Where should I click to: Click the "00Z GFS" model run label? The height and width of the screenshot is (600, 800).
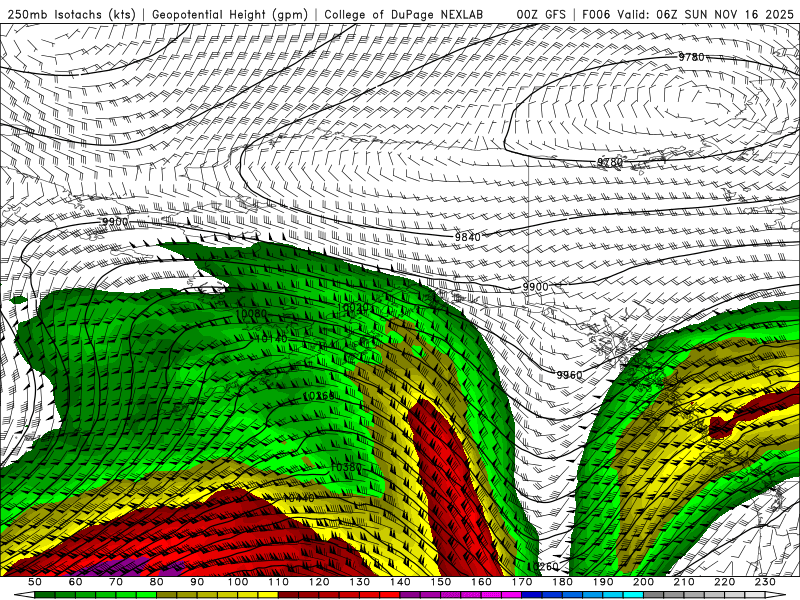pyautogui.click(x=541, y=14)
